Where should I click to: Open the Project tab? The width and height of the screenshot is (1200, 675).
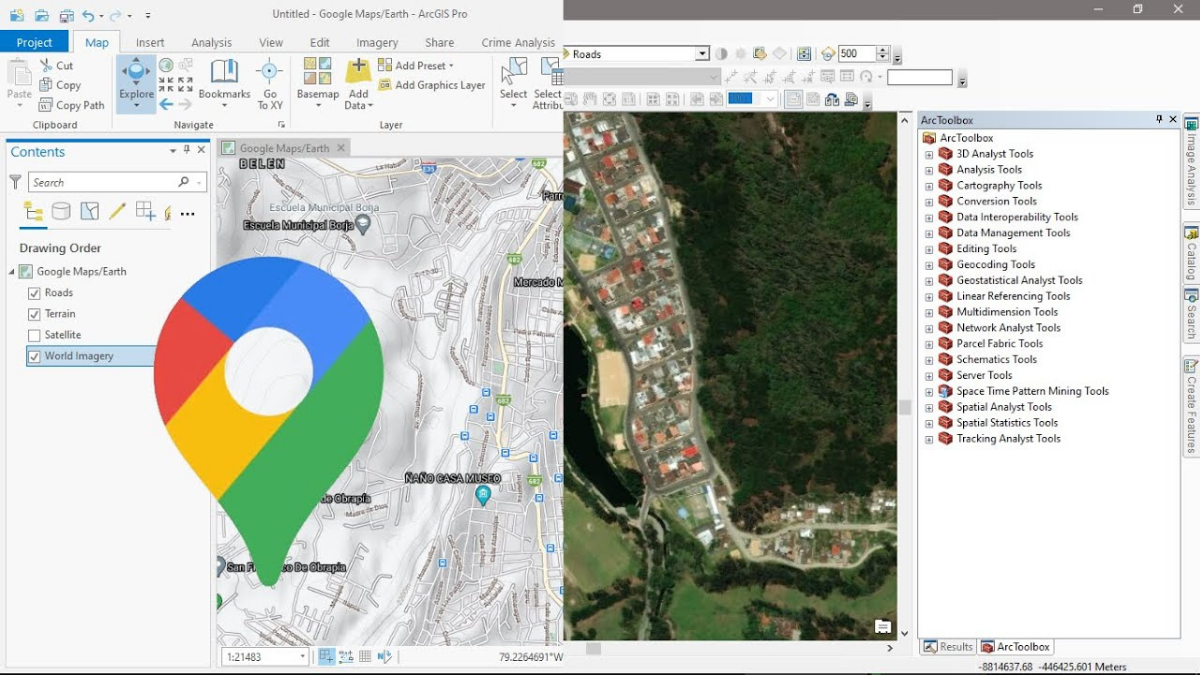(34, 42)
